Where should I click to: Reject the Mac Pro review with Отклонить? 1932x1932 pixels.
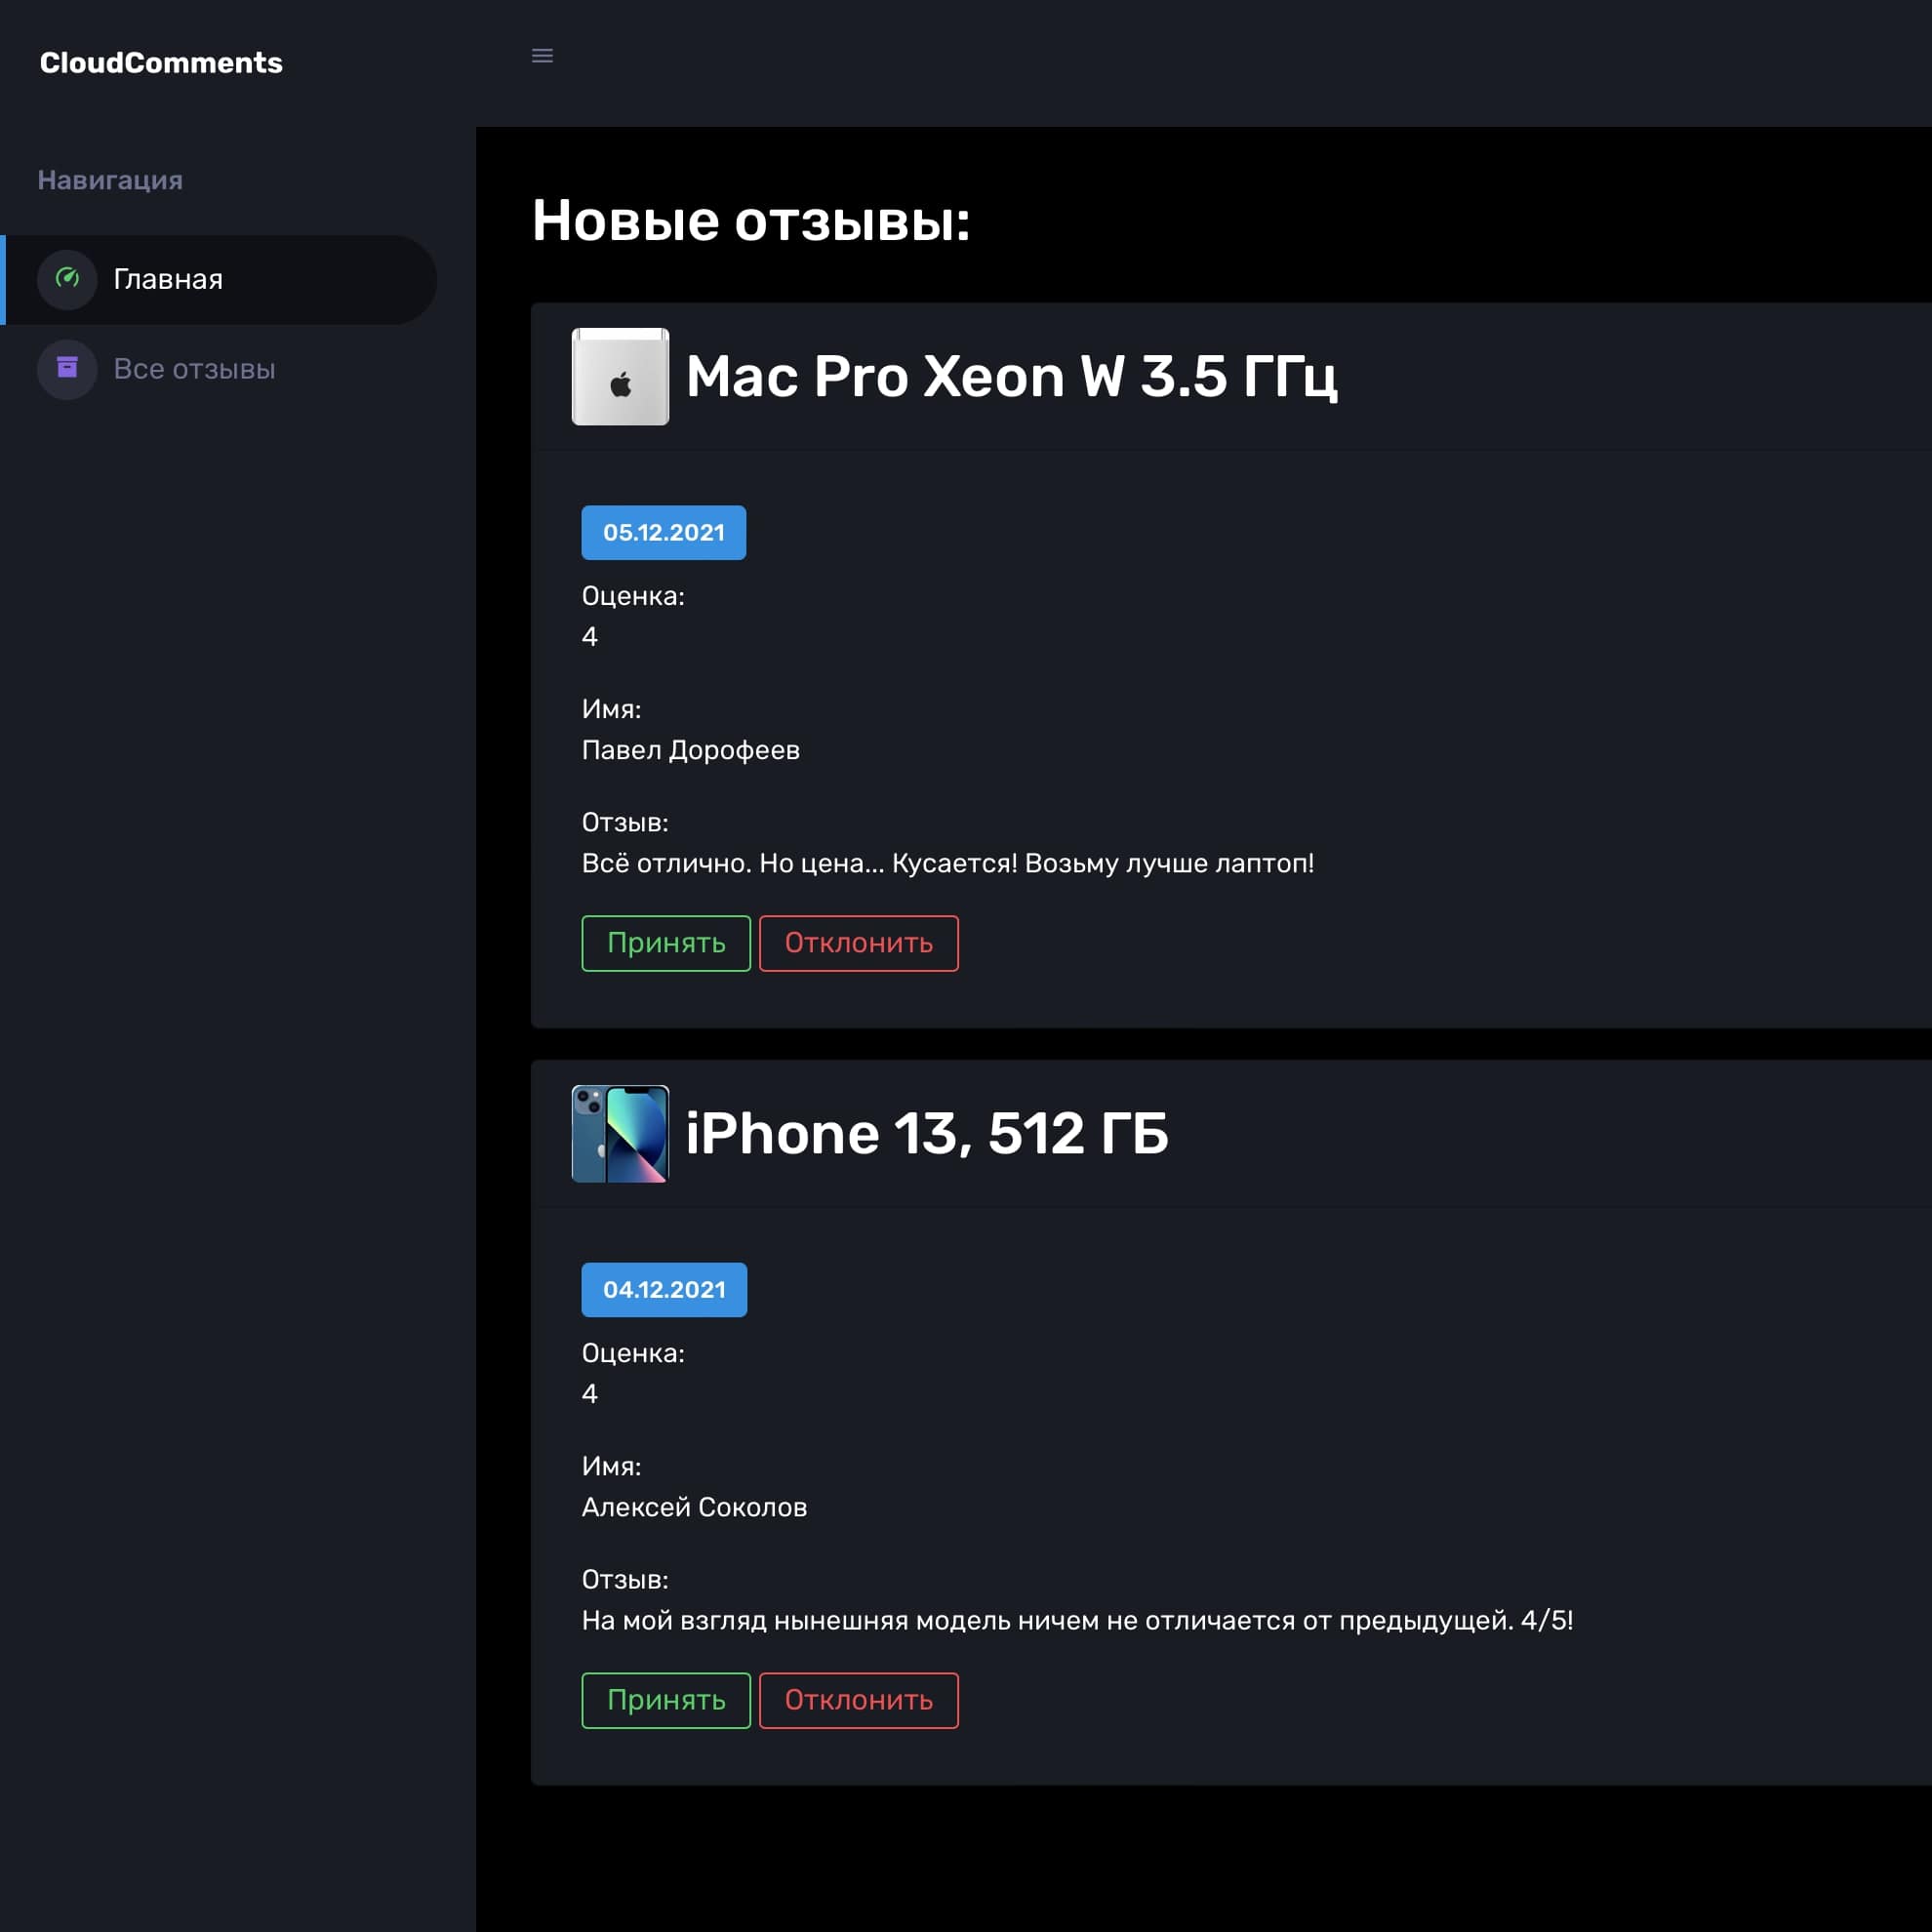pos(859,943)
